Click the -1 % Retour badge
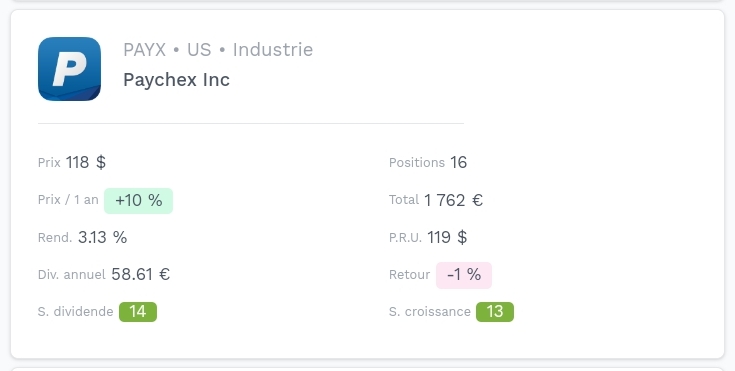 [x=464, y=275]
